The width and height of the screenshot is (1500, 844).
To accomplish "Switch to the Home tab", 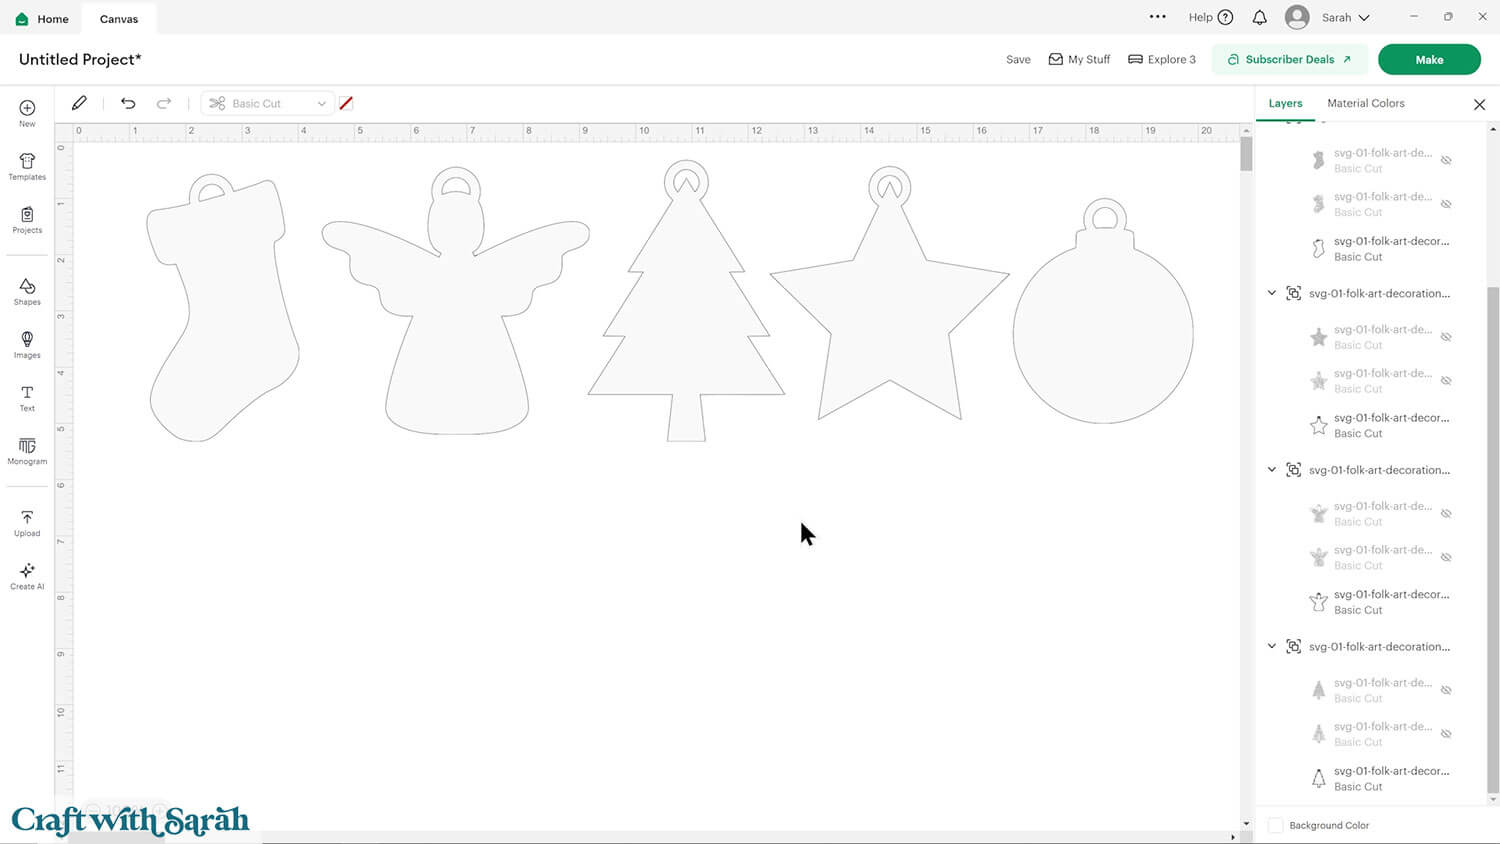I will pyautogui.click(x=42, y=19).
